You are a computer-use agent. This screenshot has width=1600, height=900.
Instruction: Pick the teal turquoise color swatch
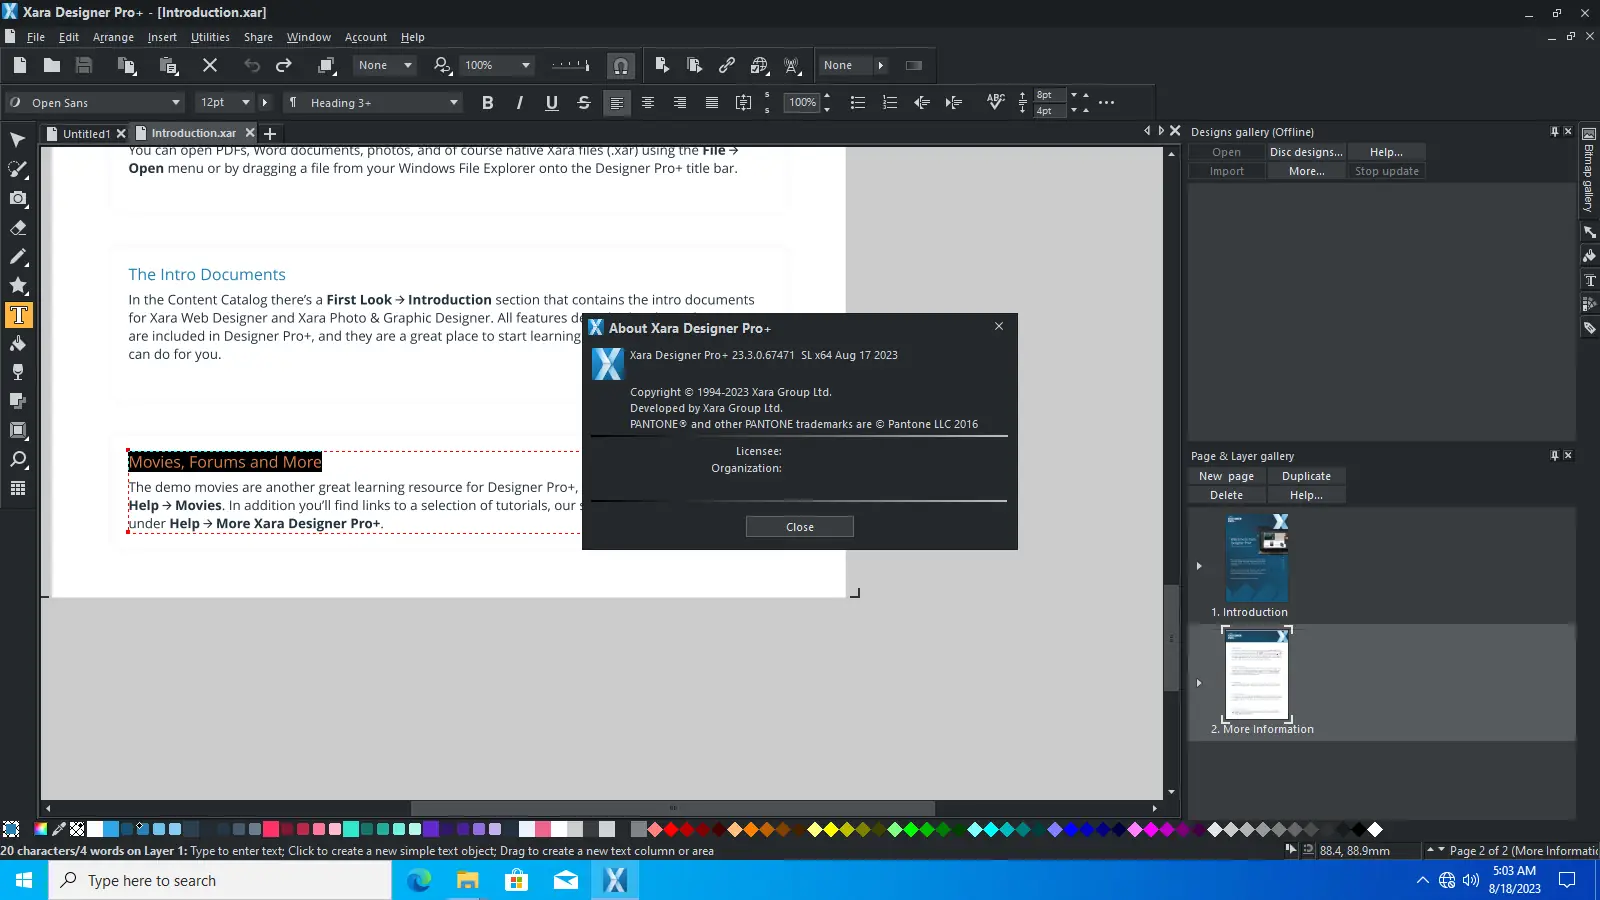pyautogui.click(x=351, y=829)
